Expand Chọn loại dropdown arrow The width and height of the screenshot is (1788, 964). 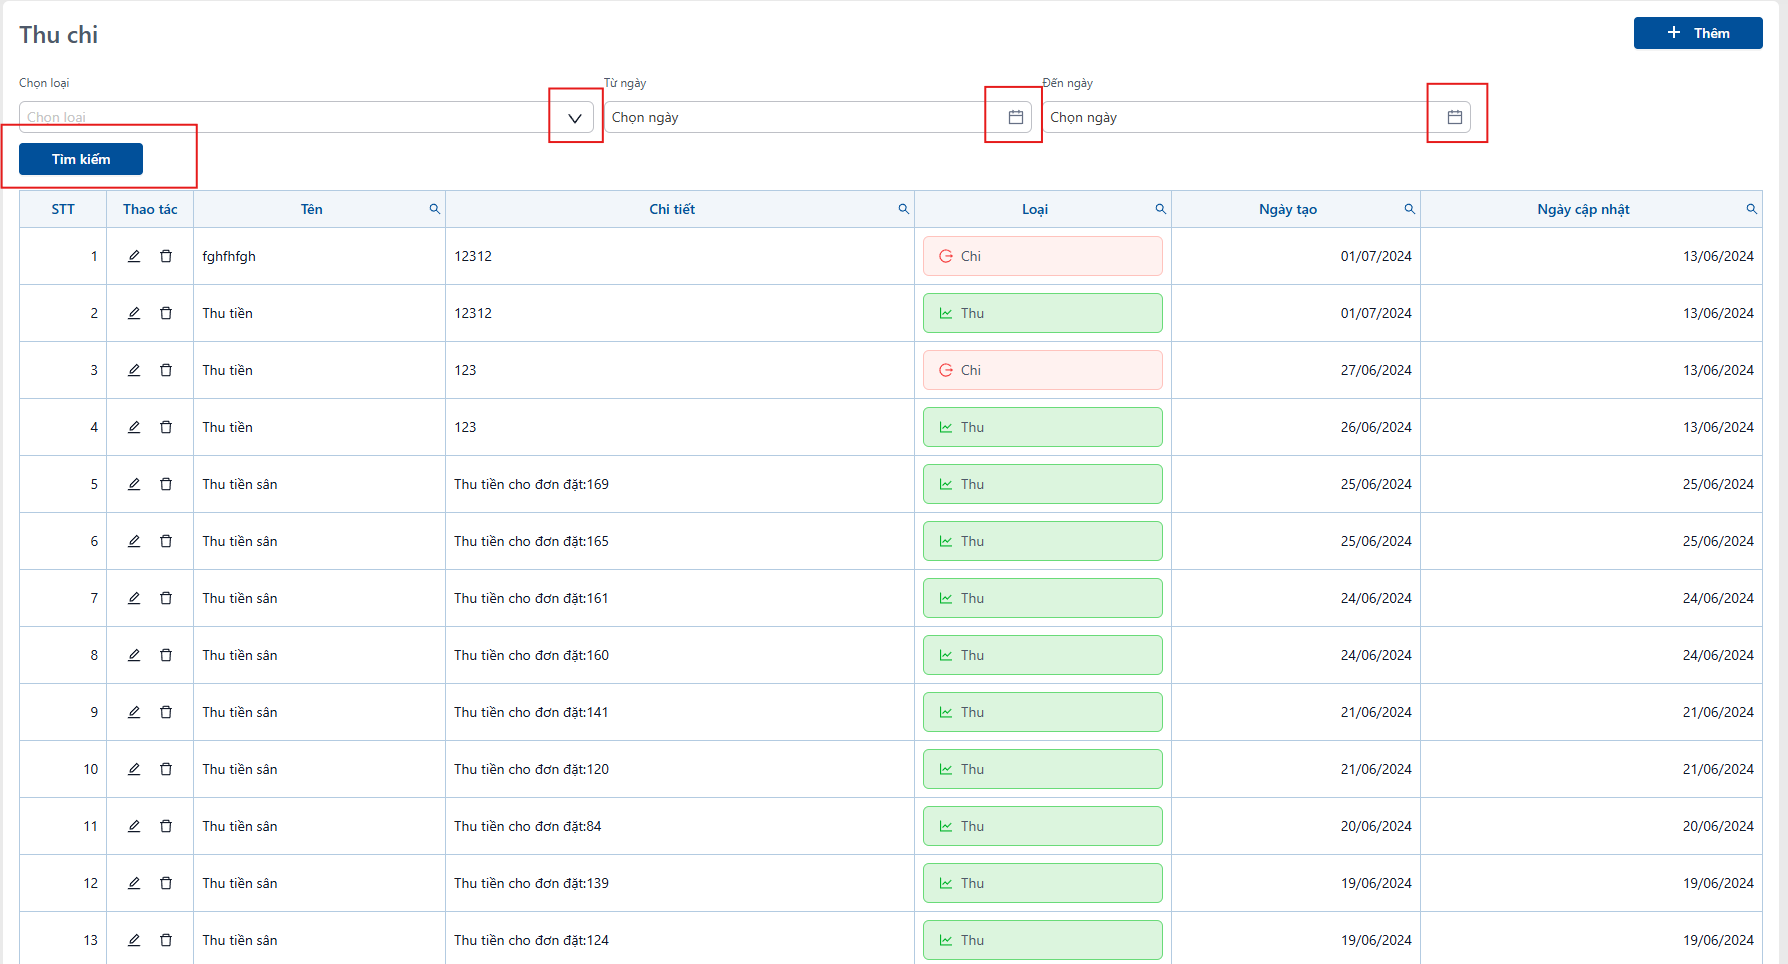click(575, 118)
